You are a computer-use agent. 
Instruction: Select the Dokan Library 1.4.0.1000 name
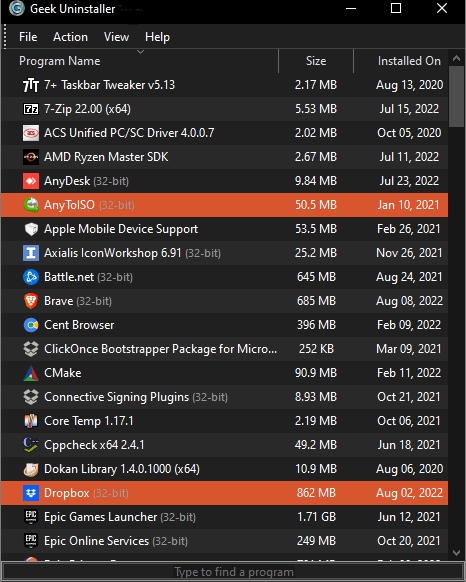click(x=122, y=469)
